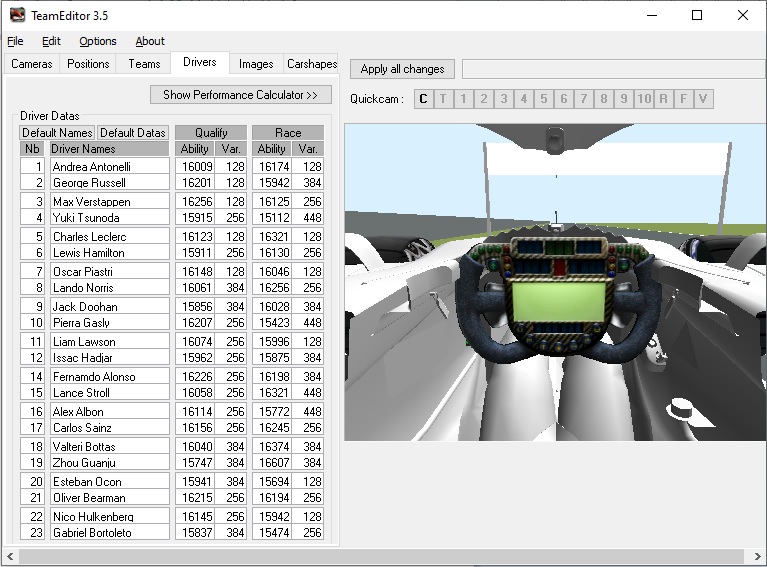Select Quickcam 5 button
Screen dimensions: 767x567
tap(543, 99)
